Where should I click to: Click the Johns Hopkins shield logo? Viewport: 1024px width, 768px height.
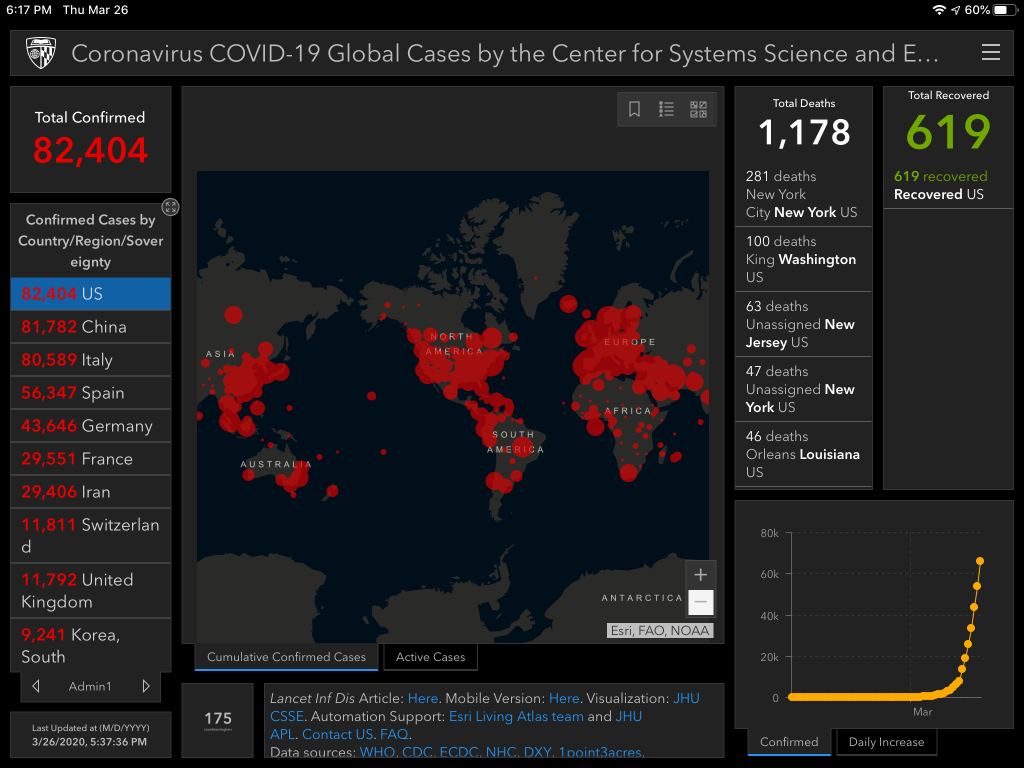point(41,53)
